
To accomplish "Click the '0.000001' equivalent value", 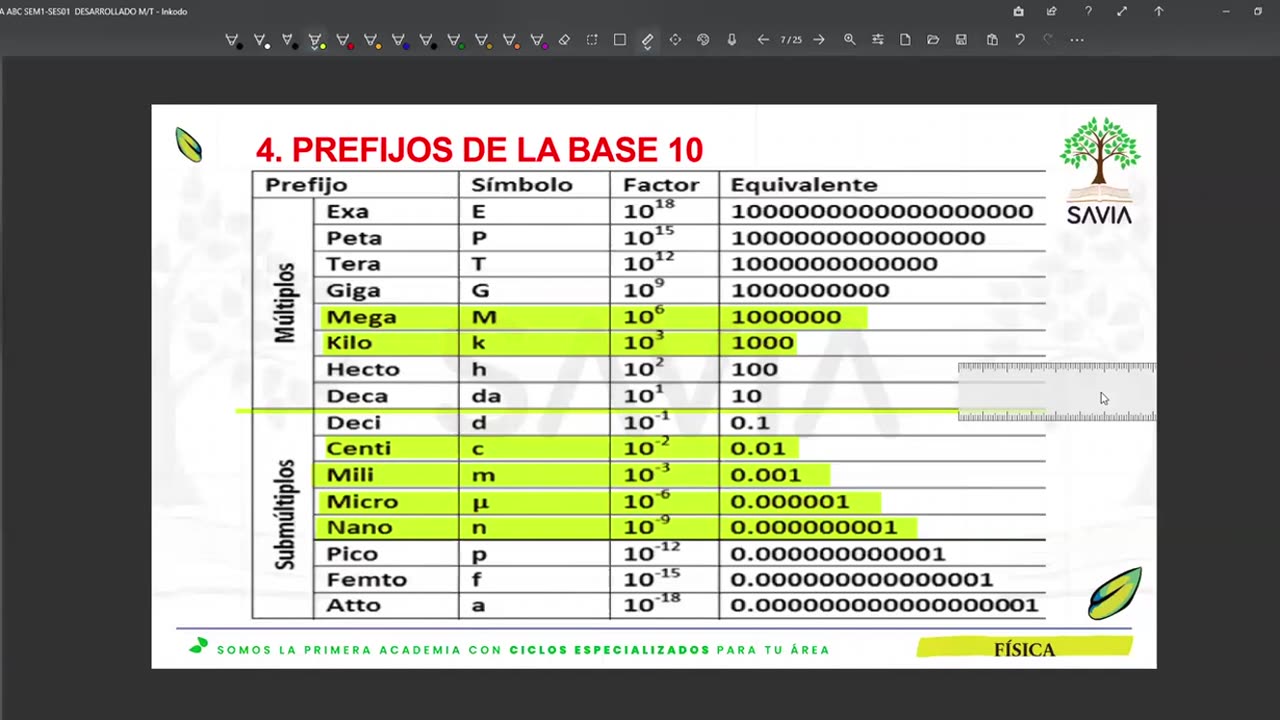I will (790, 501).
